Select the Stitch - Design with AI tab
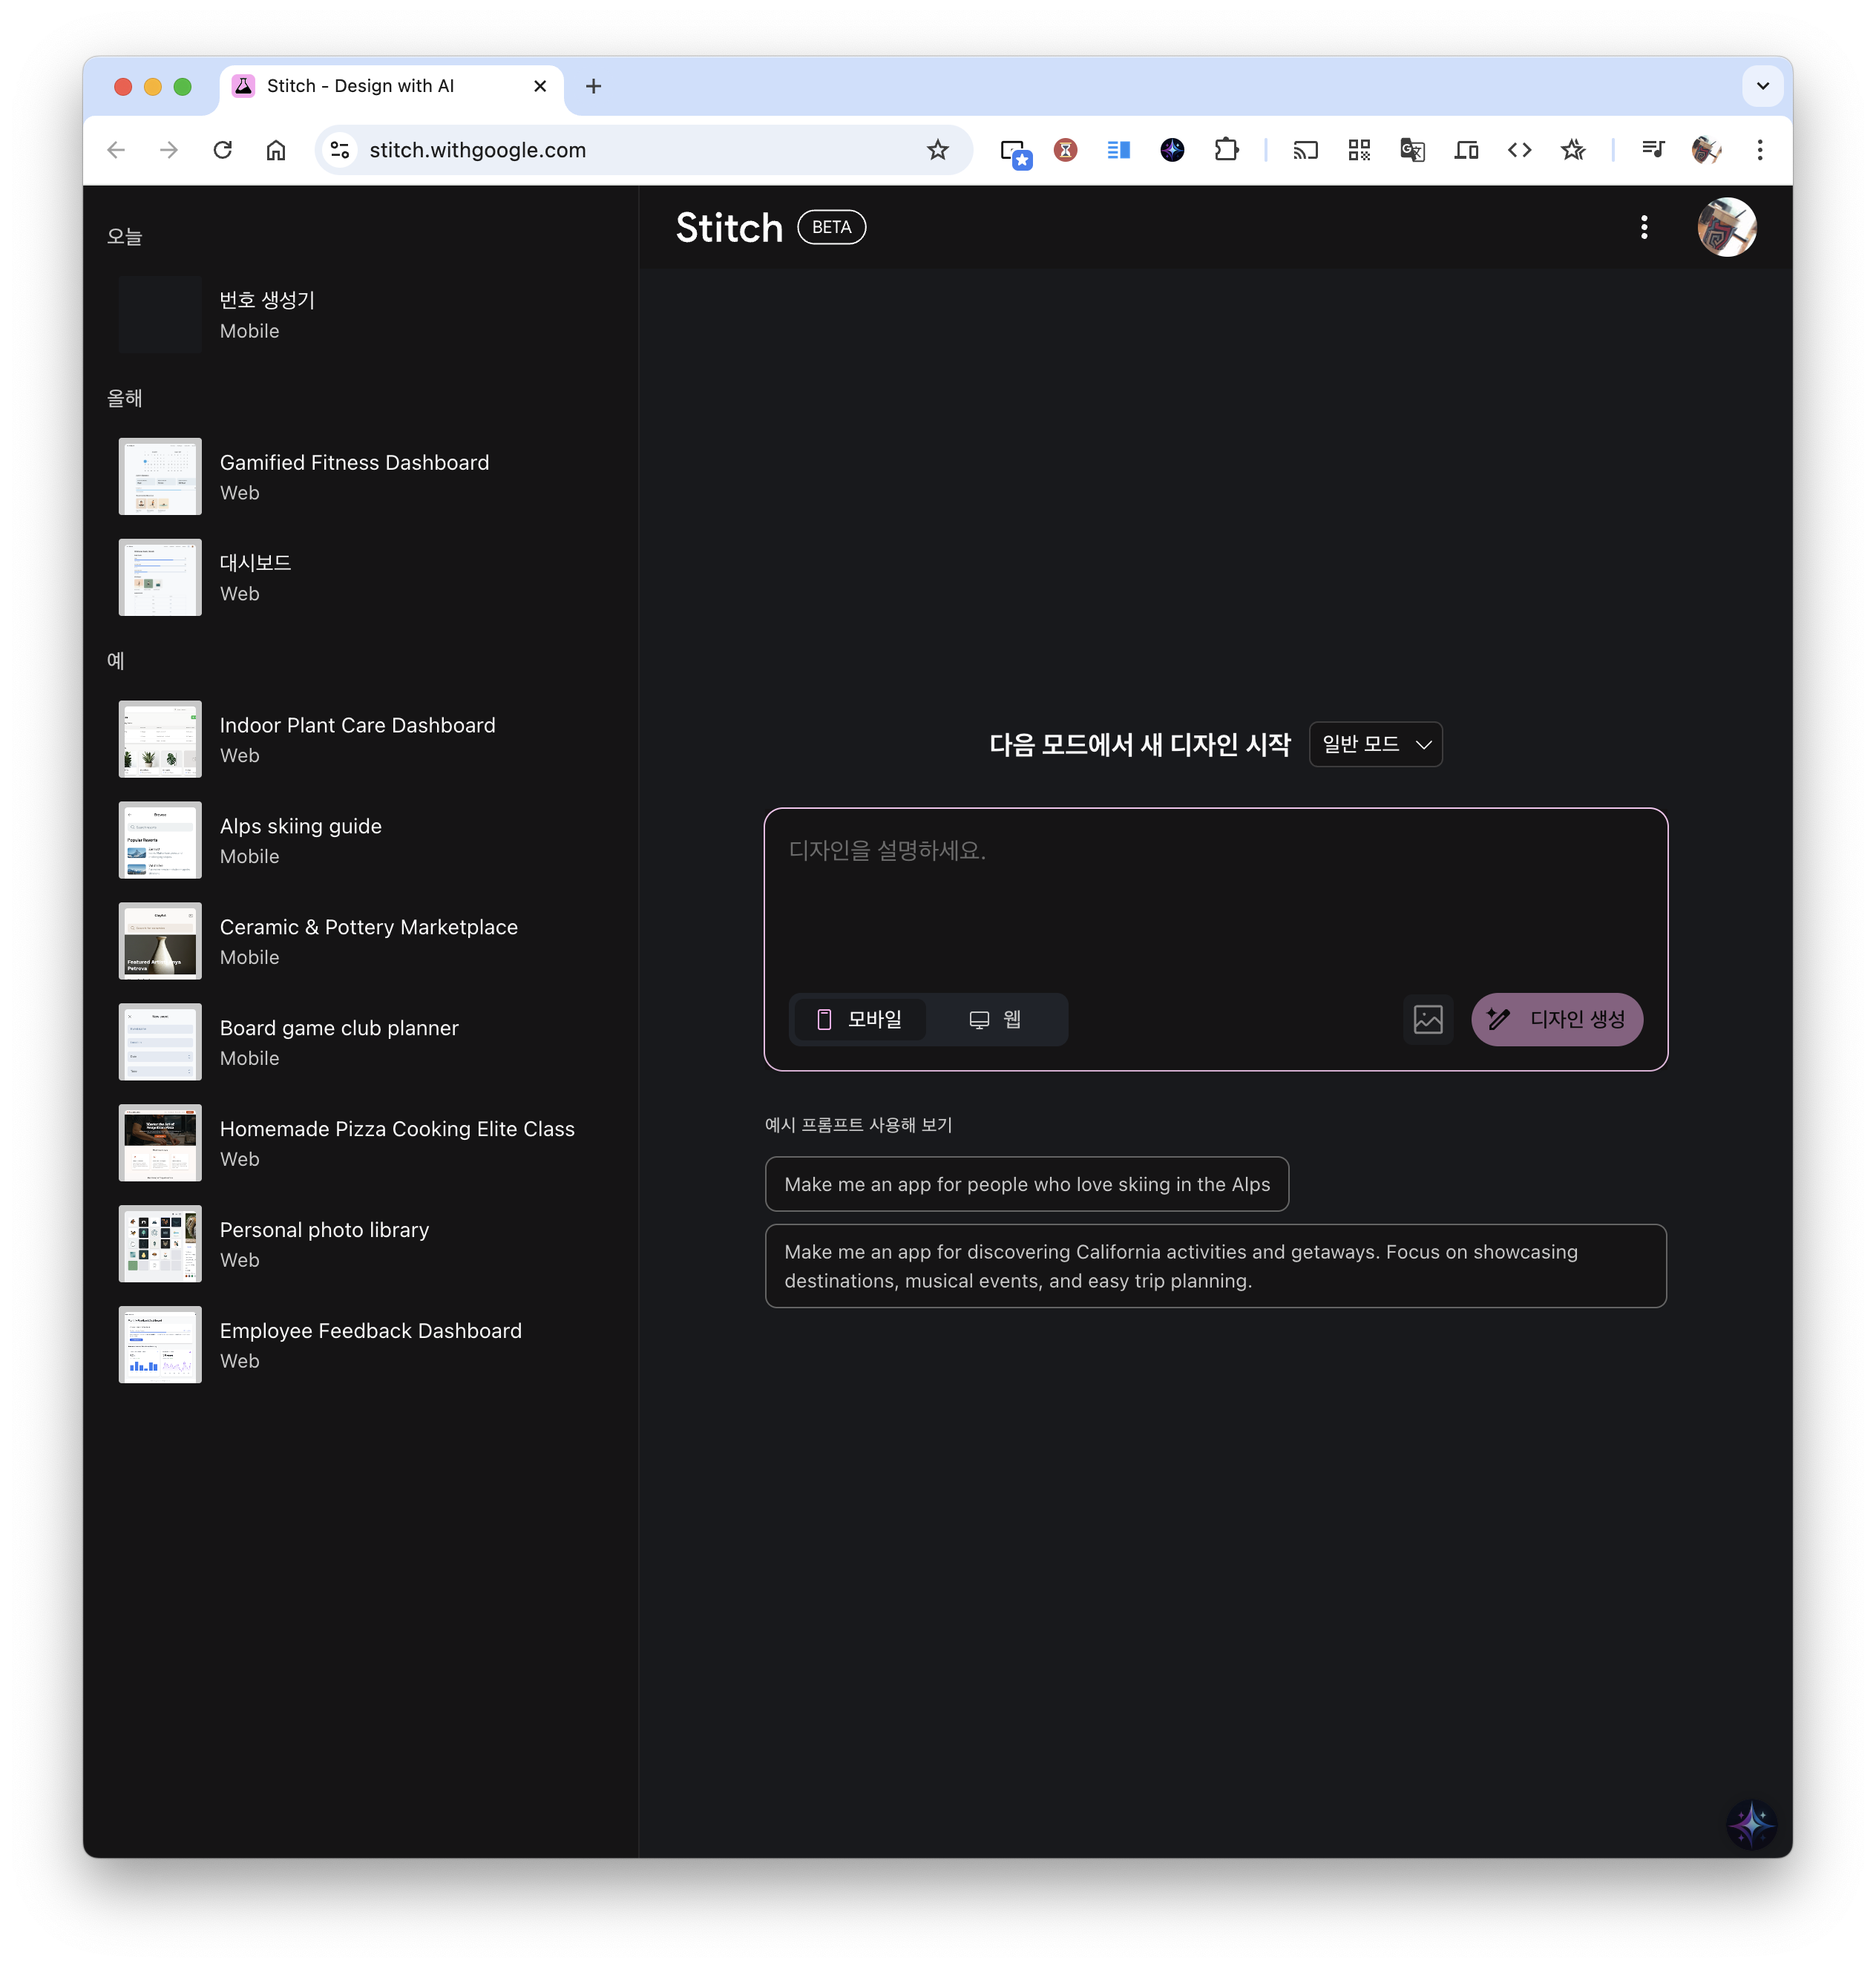Screen dimensions: 1876x1968 coord(391,86)
